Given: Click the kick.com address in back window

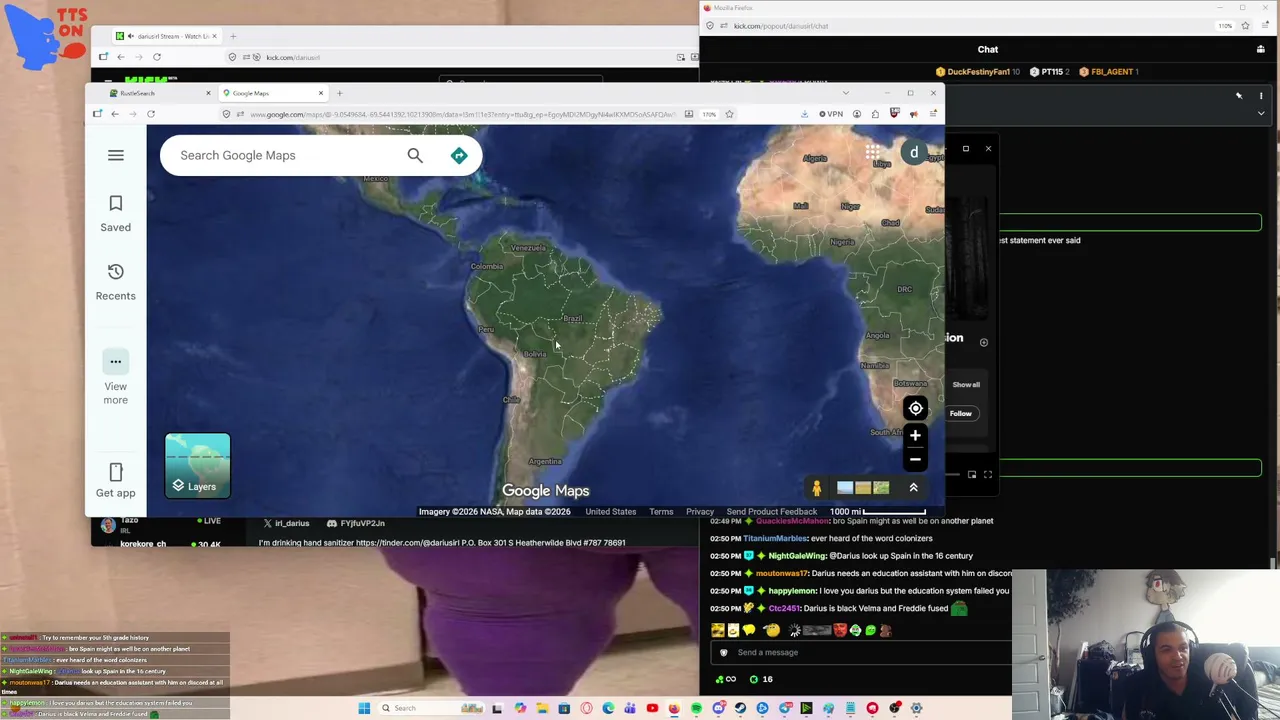Looking at the screenshot, I should click(293, 57).
